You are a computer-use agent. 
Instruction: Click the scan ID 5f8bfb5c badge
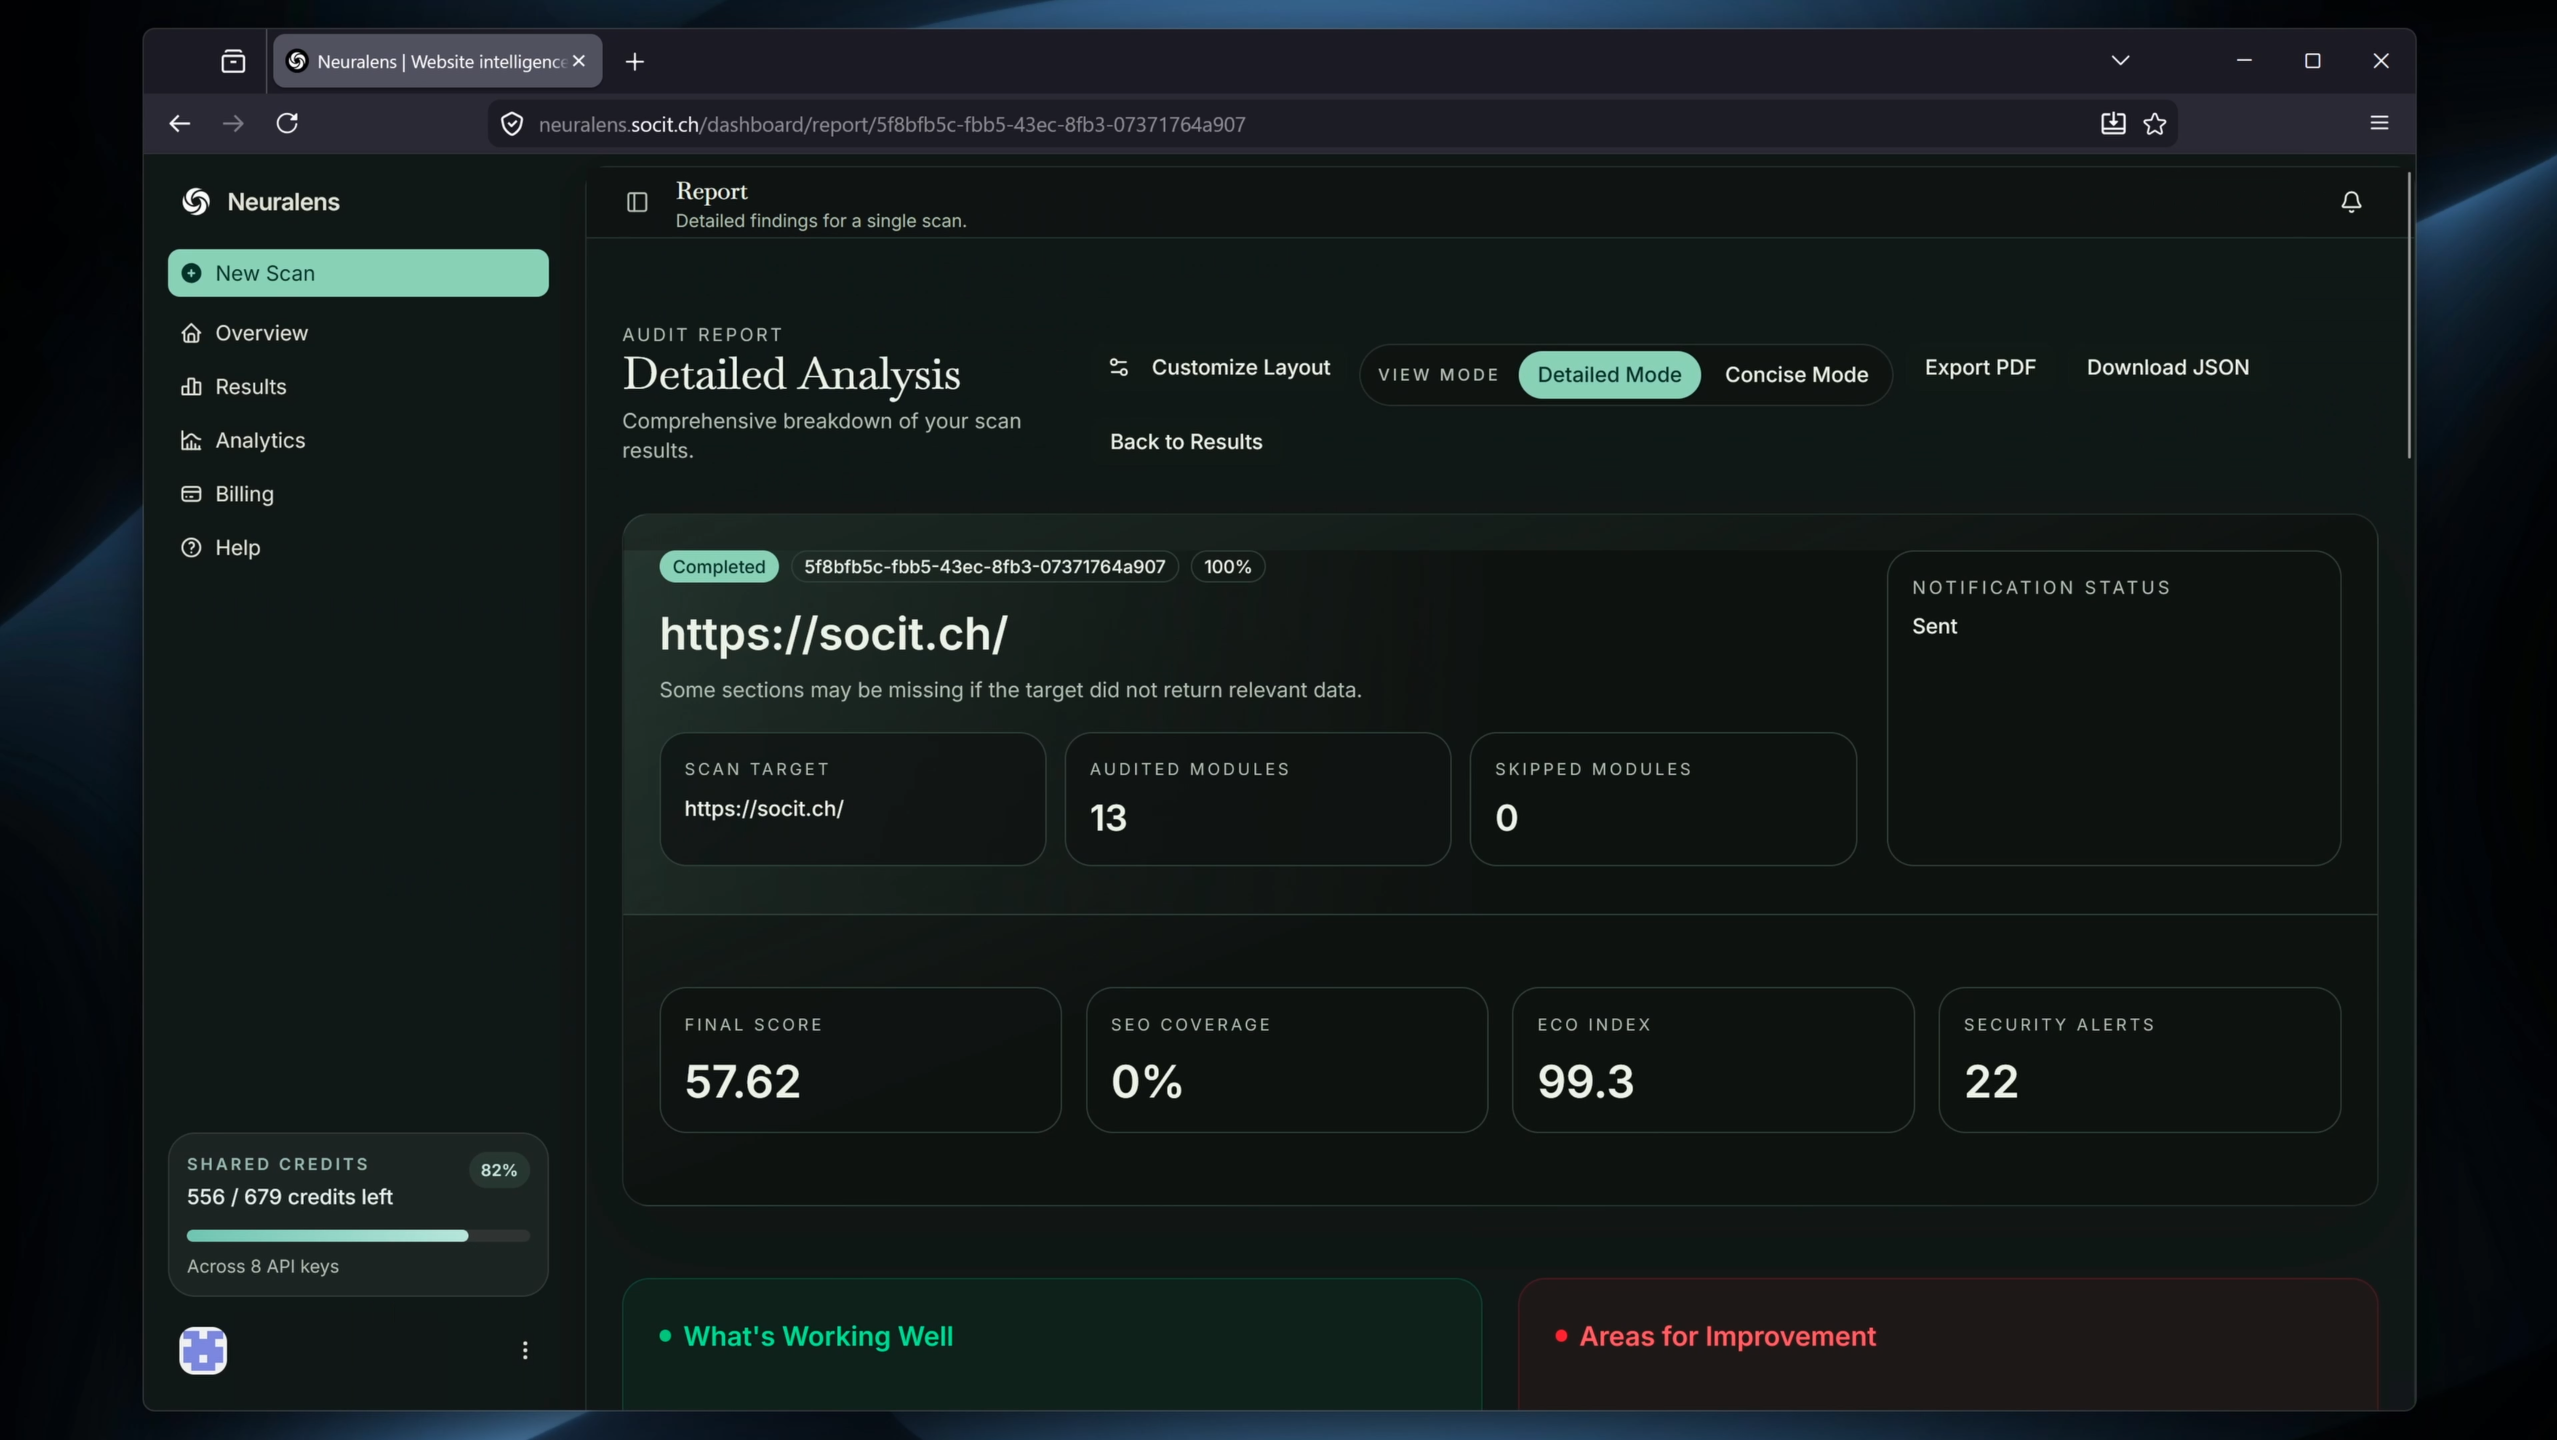(984, 567)
